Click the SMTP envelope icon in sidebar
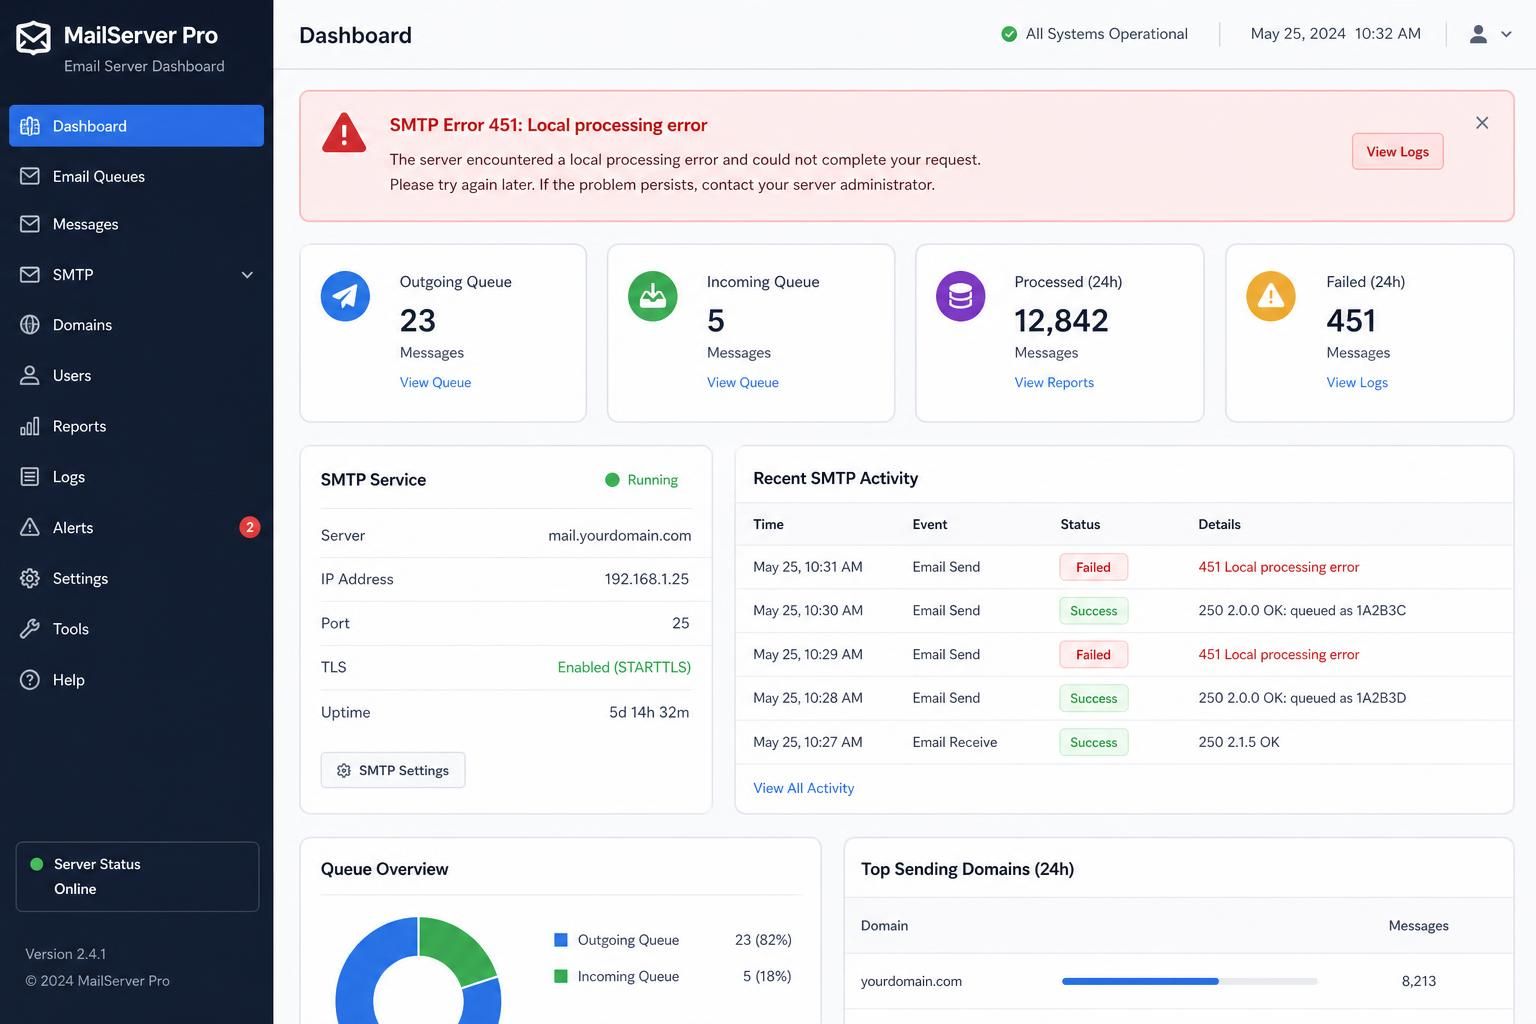1536x1024 pixels. [30, 274]
